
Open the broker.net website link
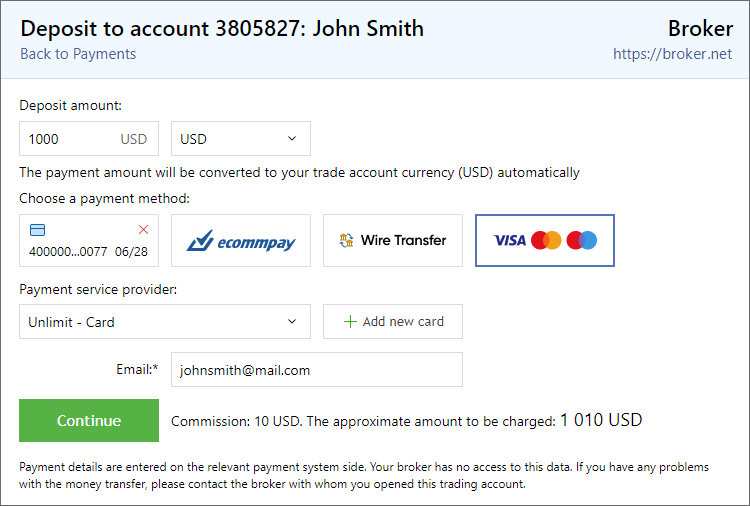click(x=672, y=54)
